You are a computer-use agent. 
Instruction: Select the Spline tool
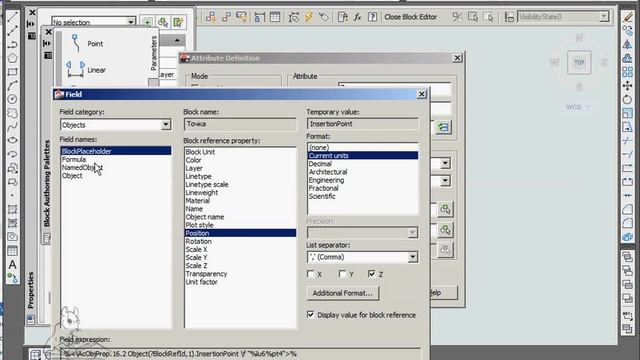(12, 127)
